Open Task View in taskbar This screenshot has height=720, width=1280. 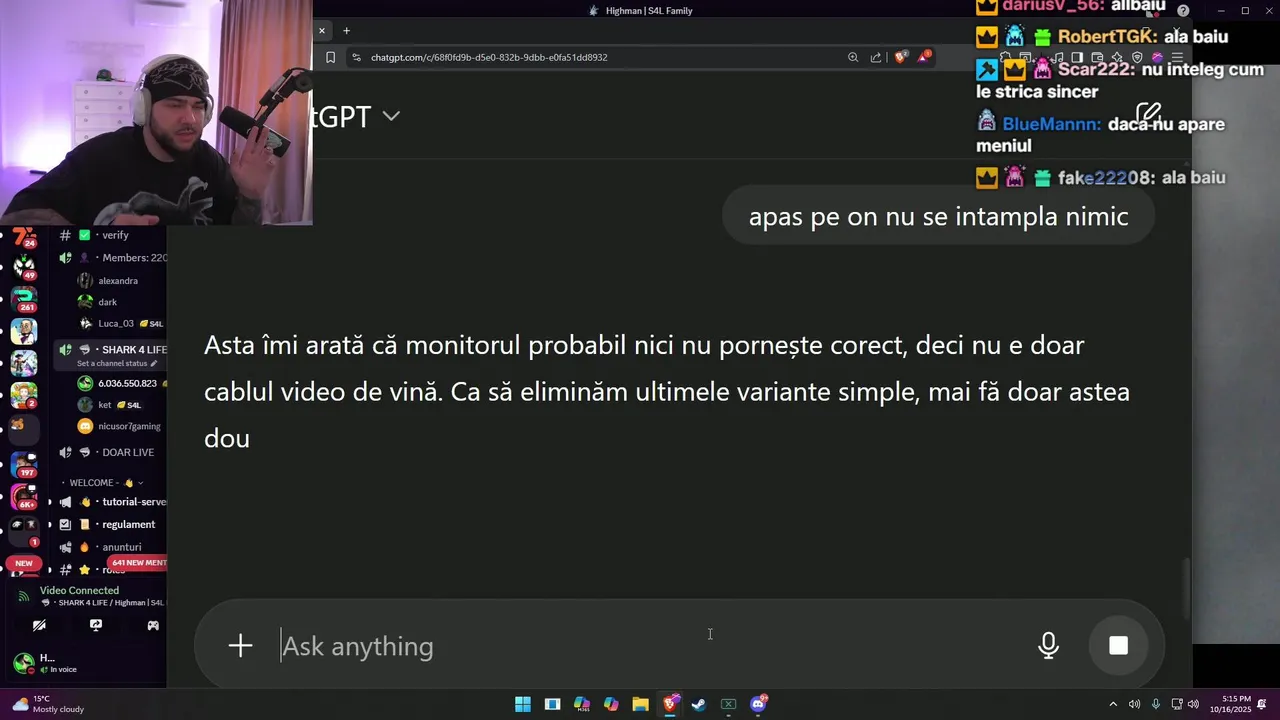click(x=552, y=704)
